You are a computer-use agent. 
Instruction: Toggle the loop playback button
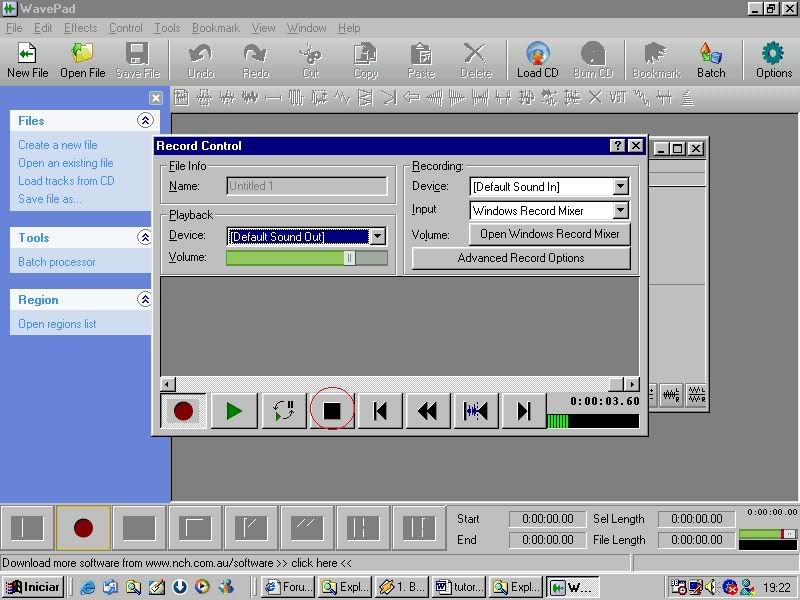tap(283, 411)
